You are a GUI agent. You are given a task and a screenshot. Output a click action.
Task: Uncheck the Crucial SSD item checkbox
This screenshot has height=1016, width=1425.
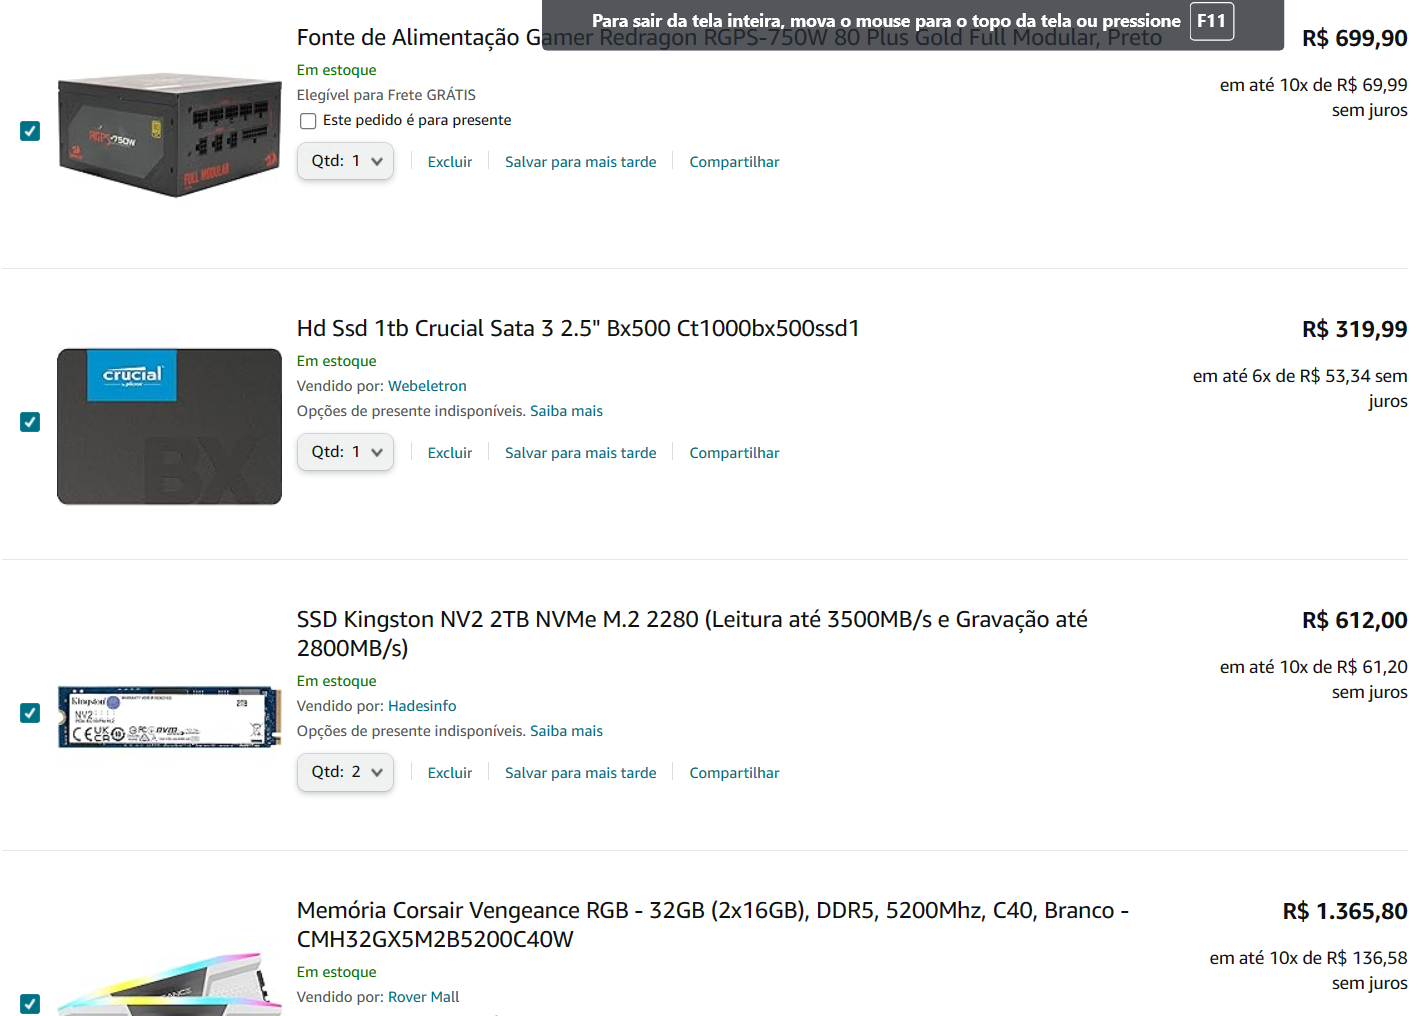(x=30, y=422)
